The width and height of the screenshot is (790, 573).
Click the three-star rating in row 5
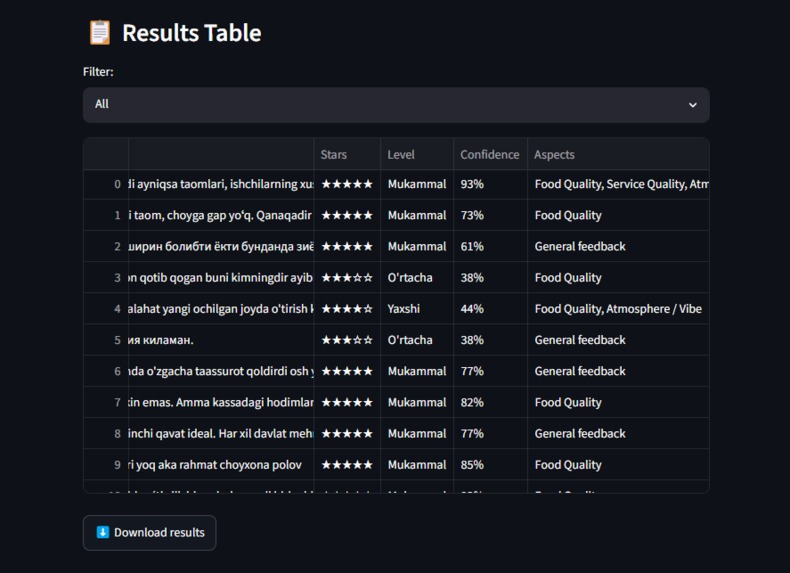coord(347,340)
